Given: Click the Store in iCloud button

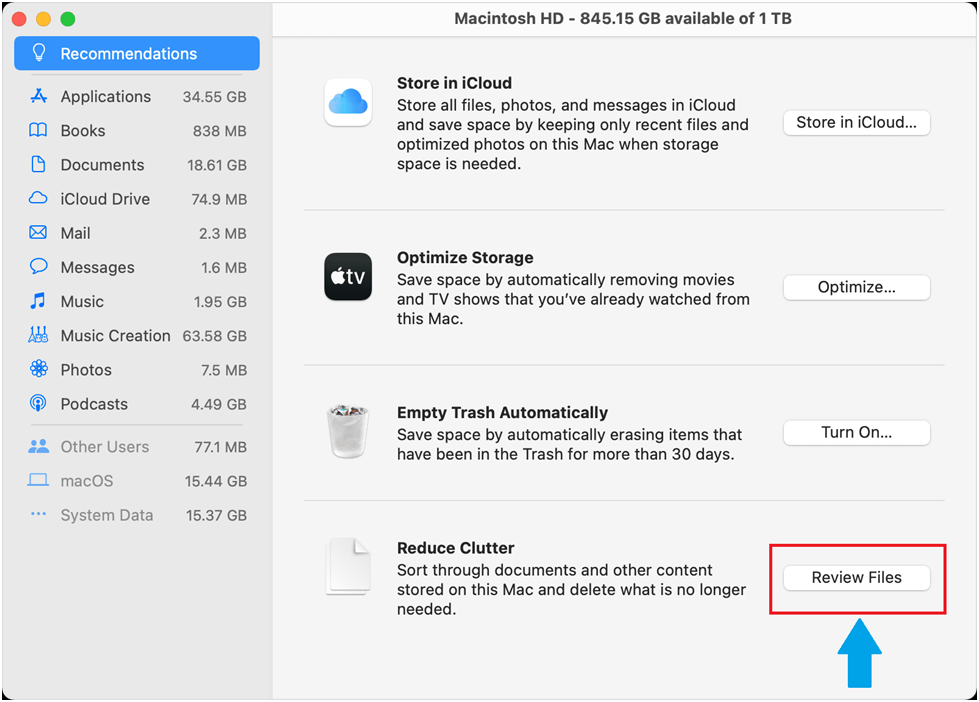Looking at the screenshot, I should tap(857, 122).
